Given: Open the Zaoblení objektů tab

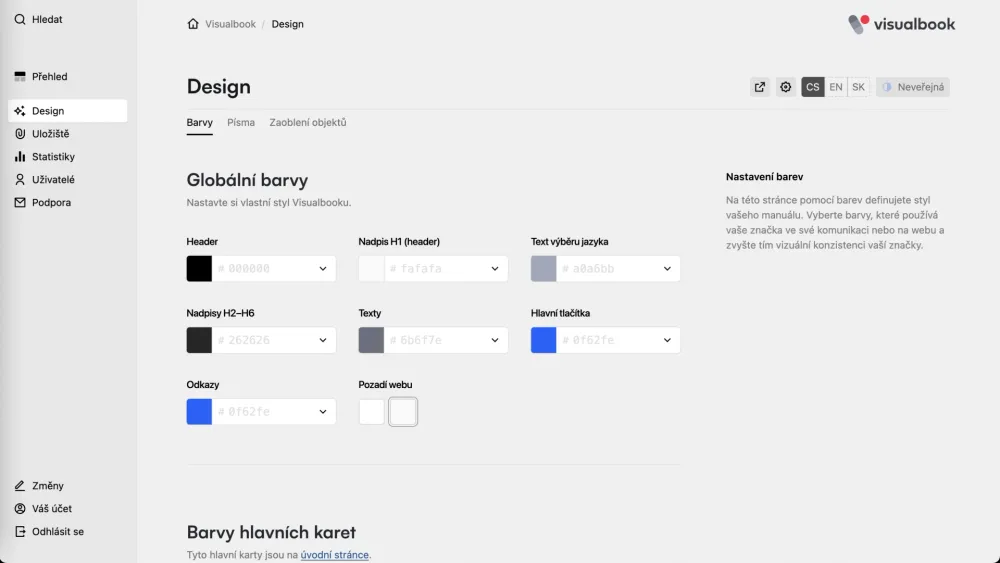Looking at the screenshot, I should tap(307, 122).
